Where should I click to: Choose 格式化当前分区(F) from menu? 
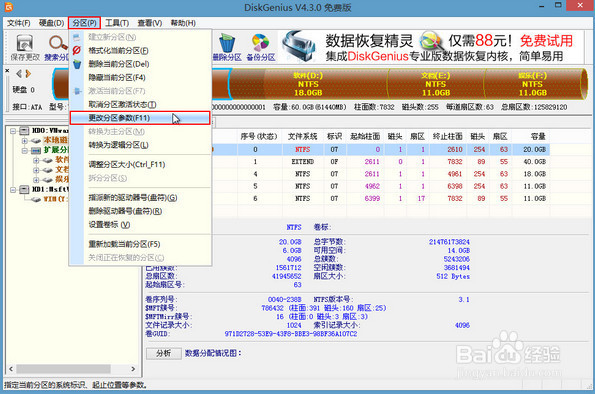140,50
